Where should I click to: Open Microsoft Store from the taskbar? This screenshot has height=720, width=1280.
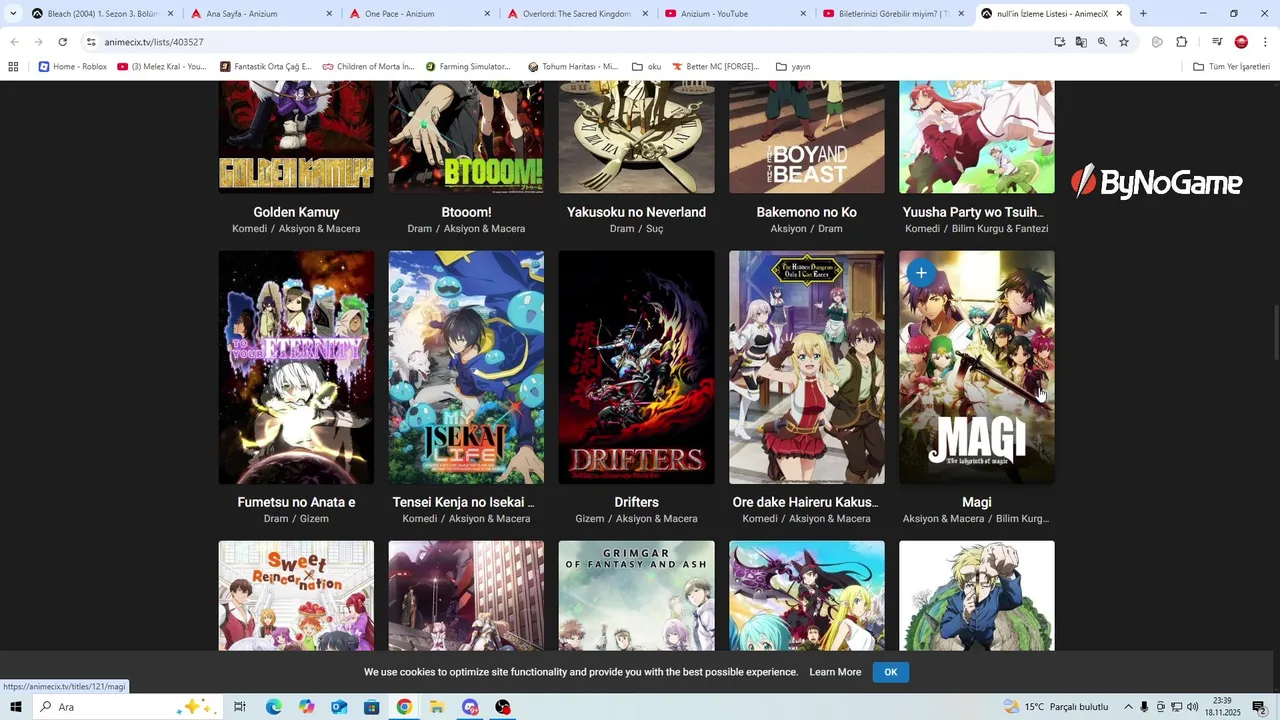[x=371, y=707]
